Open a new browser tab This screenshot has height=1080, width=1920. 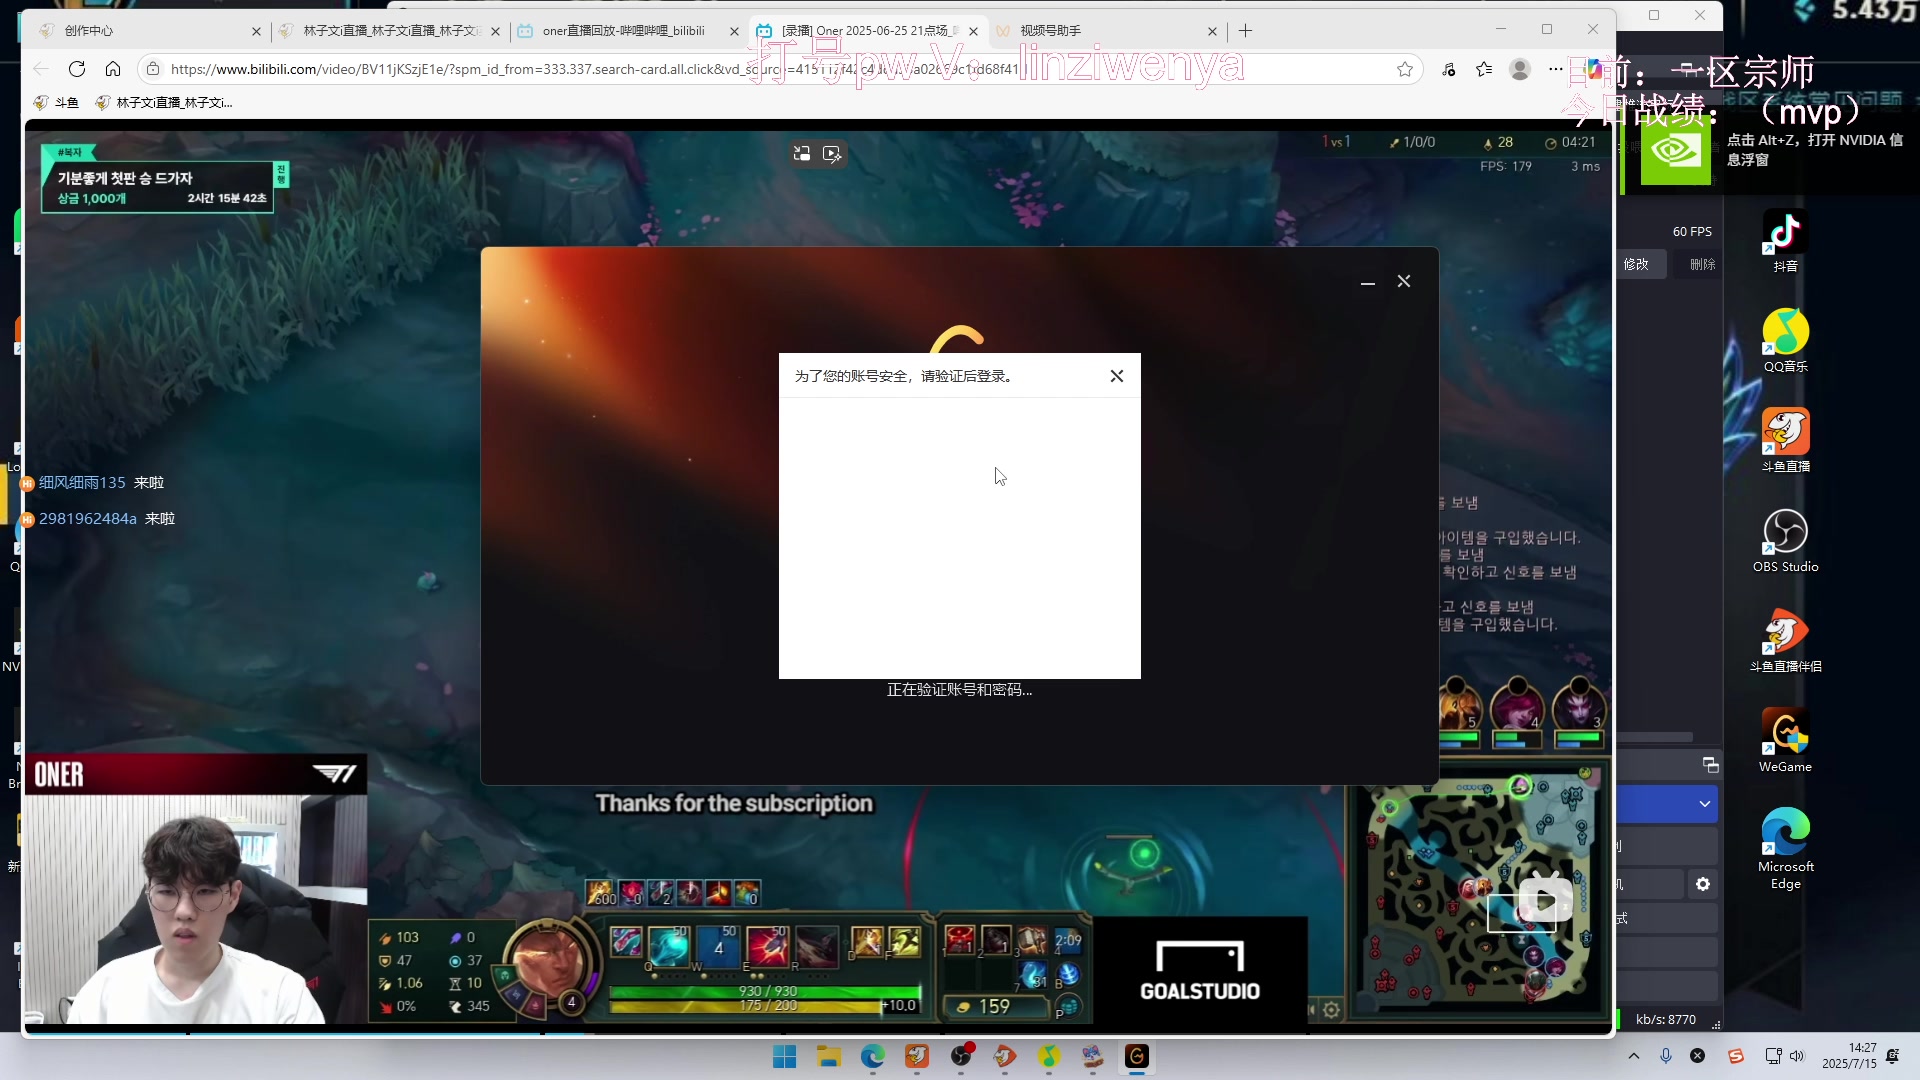pyautogui.click(x=1245, y=31)
